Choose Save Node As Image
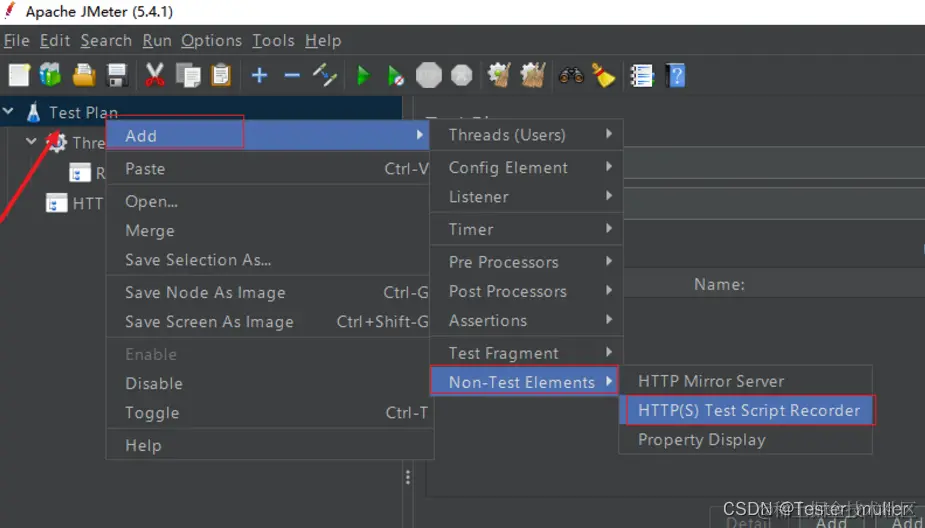Screen dimensions: 925x528 (x=268, y=293)
